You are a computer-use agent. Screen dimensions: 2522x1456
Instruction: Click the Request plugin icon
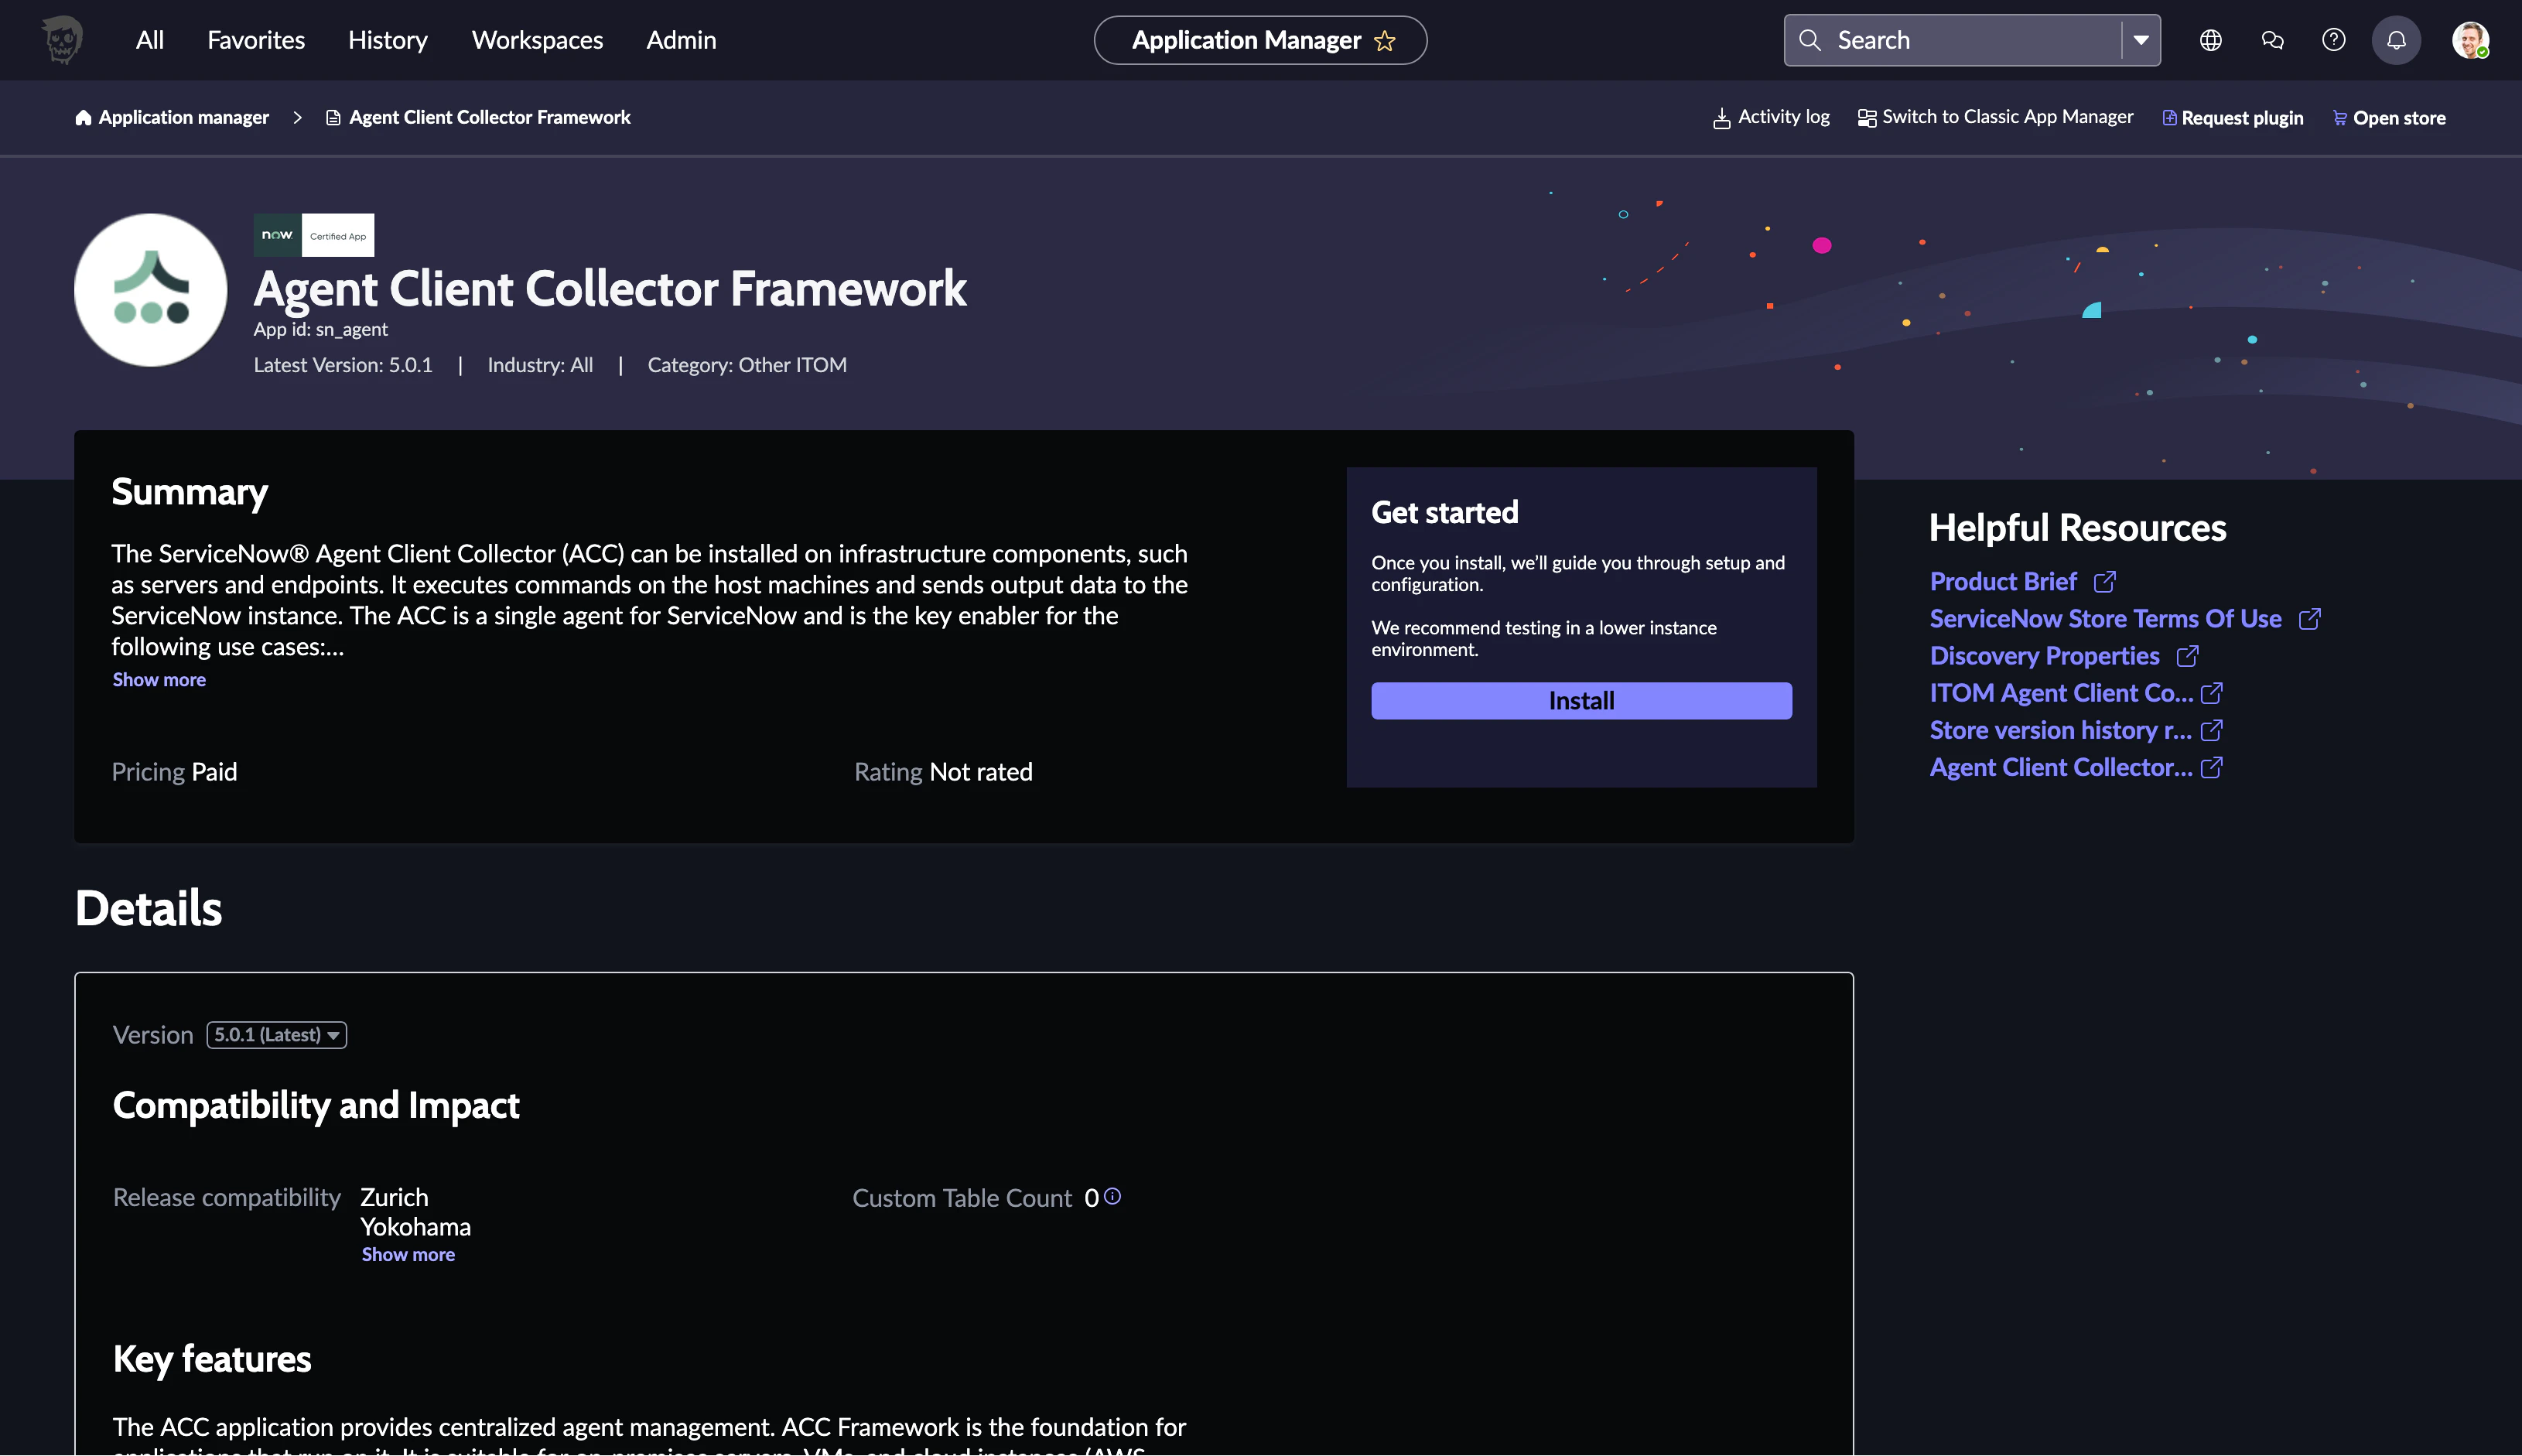click(x=2170, y=118)
